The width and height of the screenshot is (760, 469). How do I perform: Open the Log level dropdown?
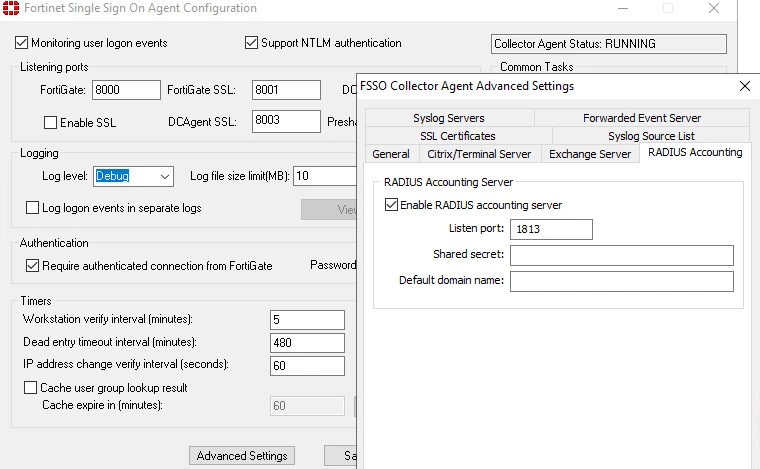[133, 176]
